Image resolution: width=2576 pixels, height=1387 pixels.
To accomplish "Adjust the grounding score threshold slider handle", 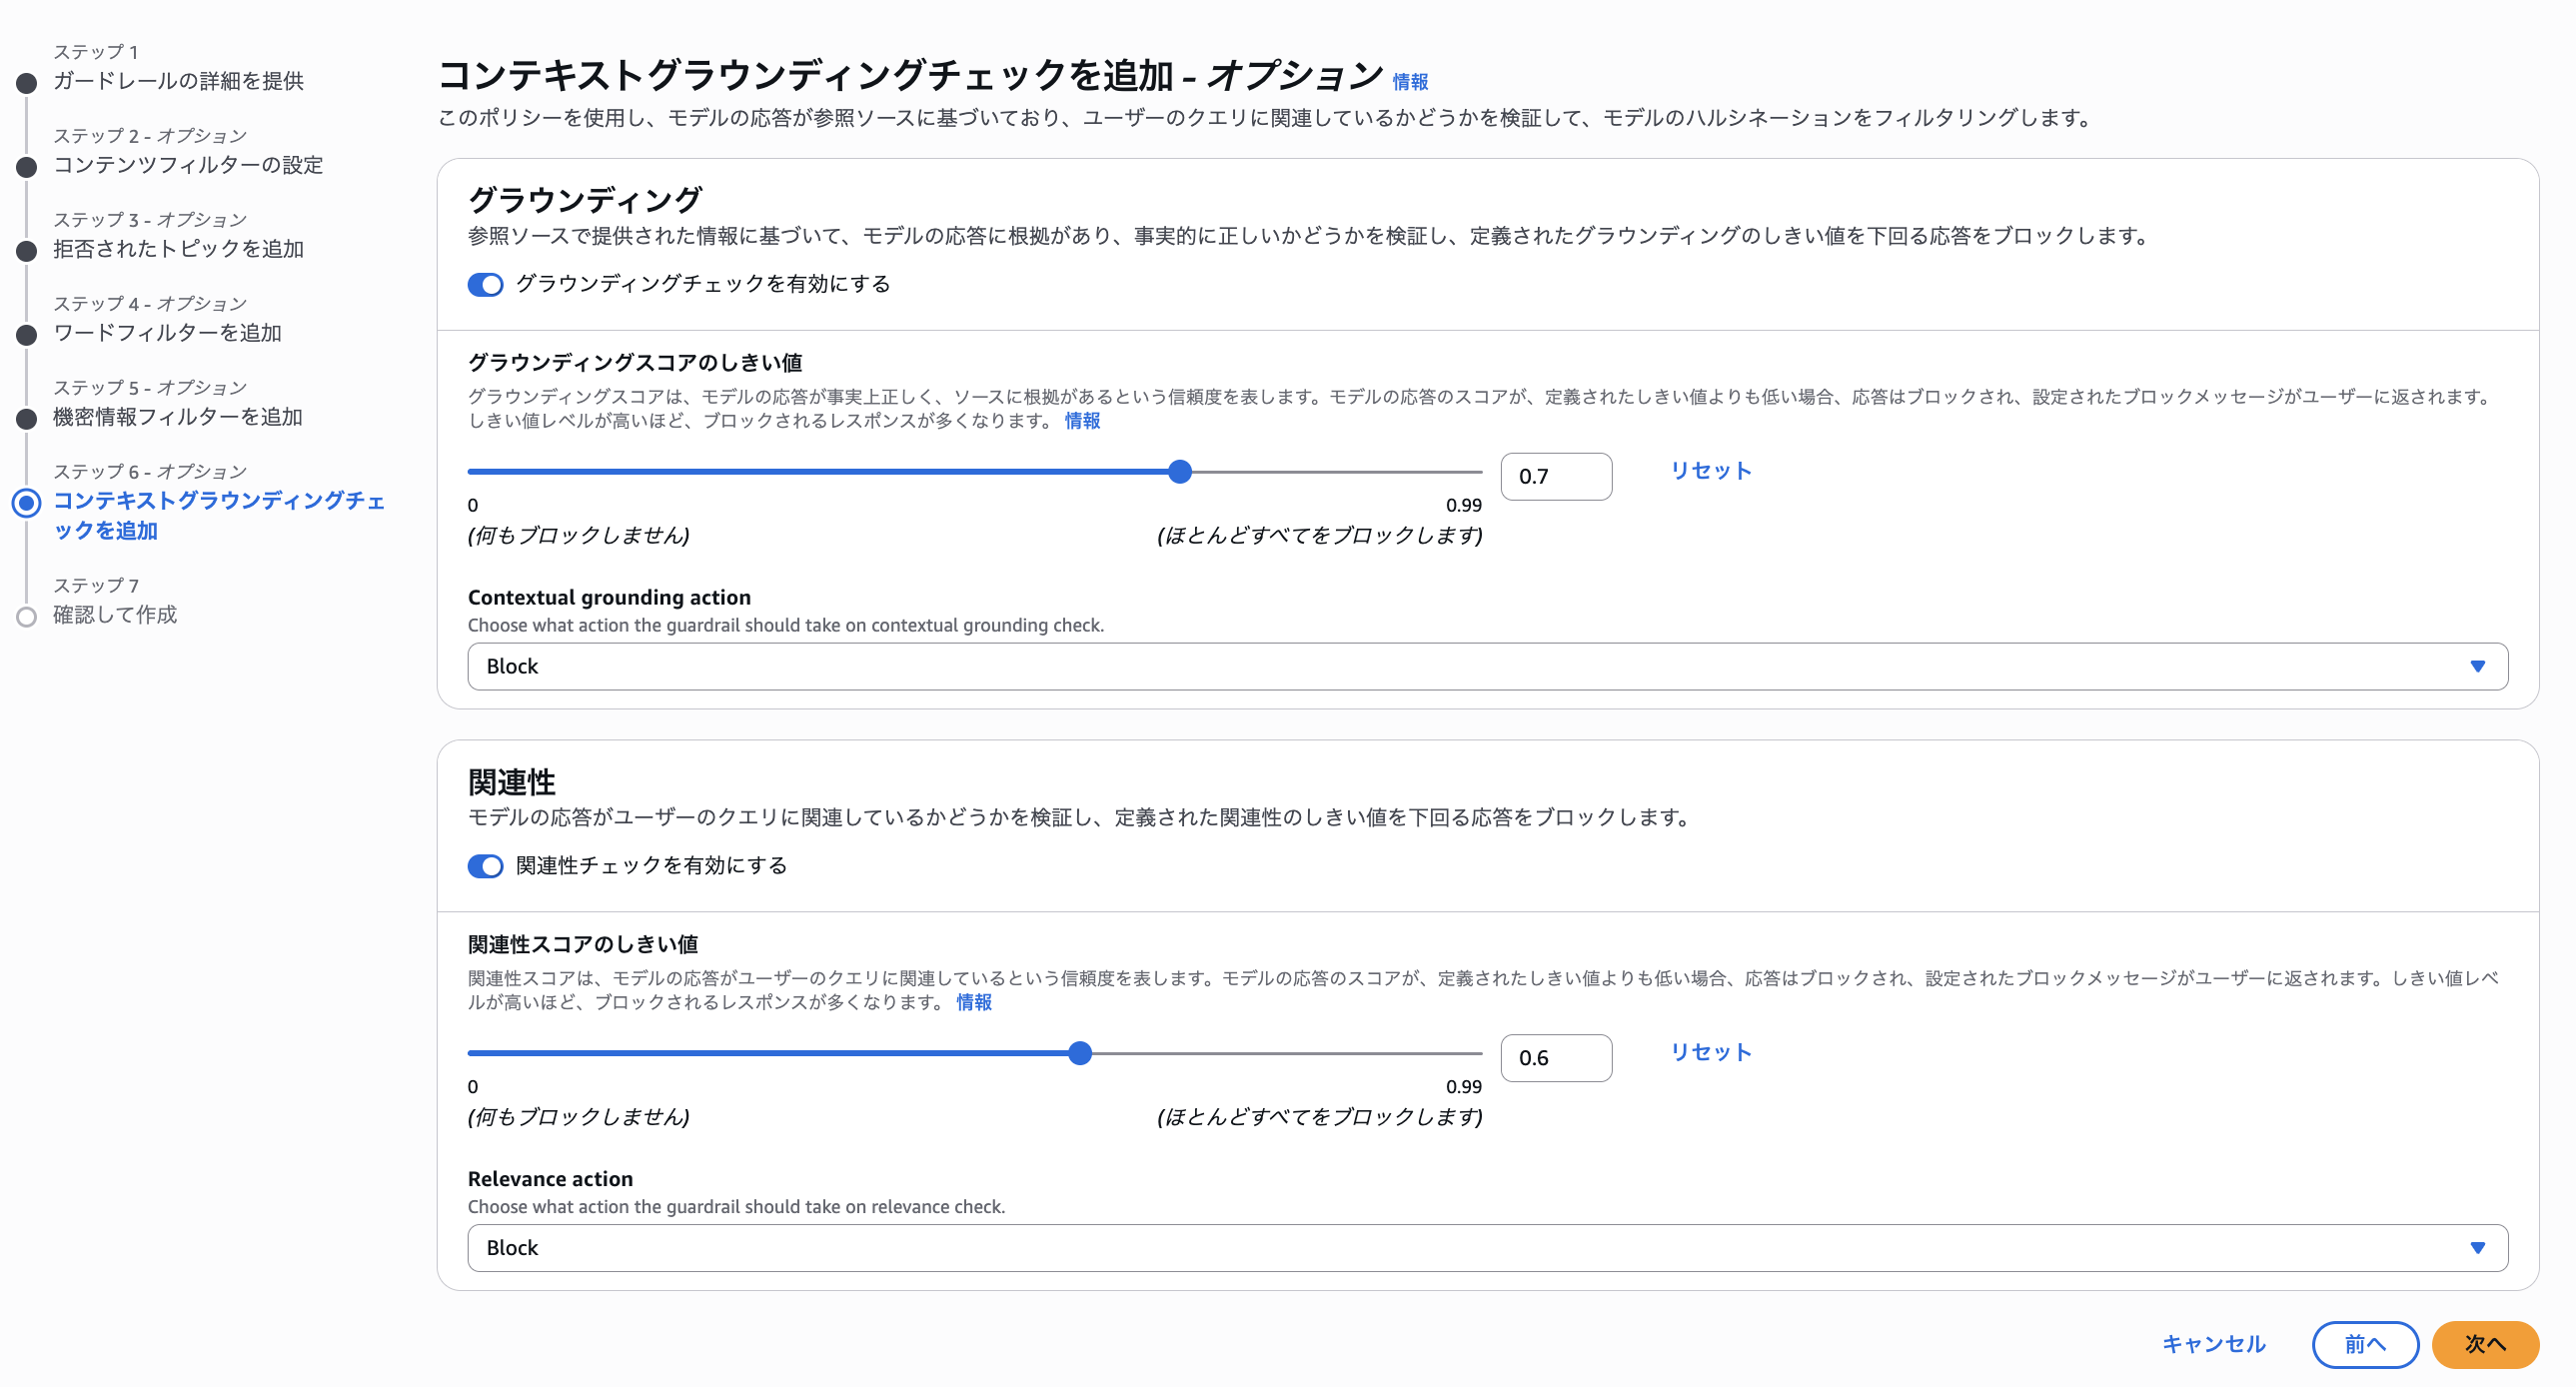I will [1181, 470].
